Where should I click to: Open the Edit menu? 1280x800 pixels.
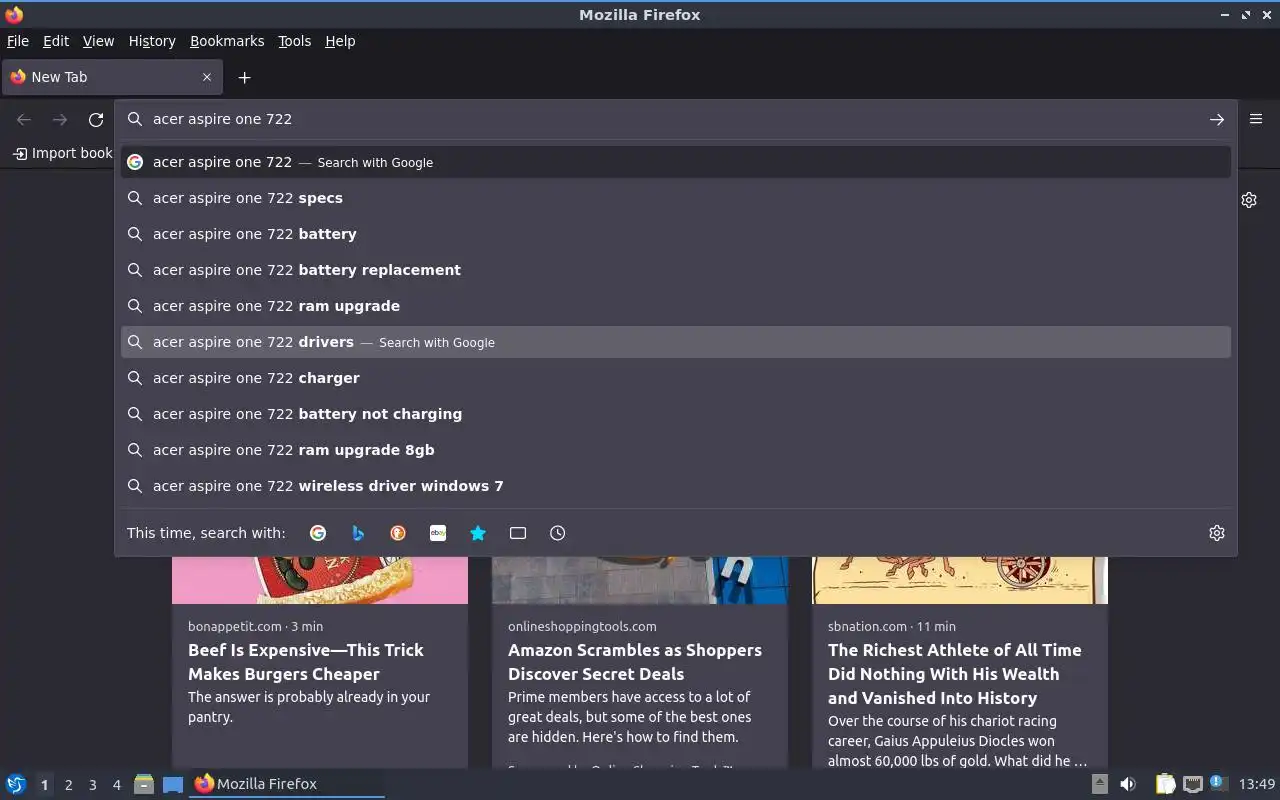[56, 41]
